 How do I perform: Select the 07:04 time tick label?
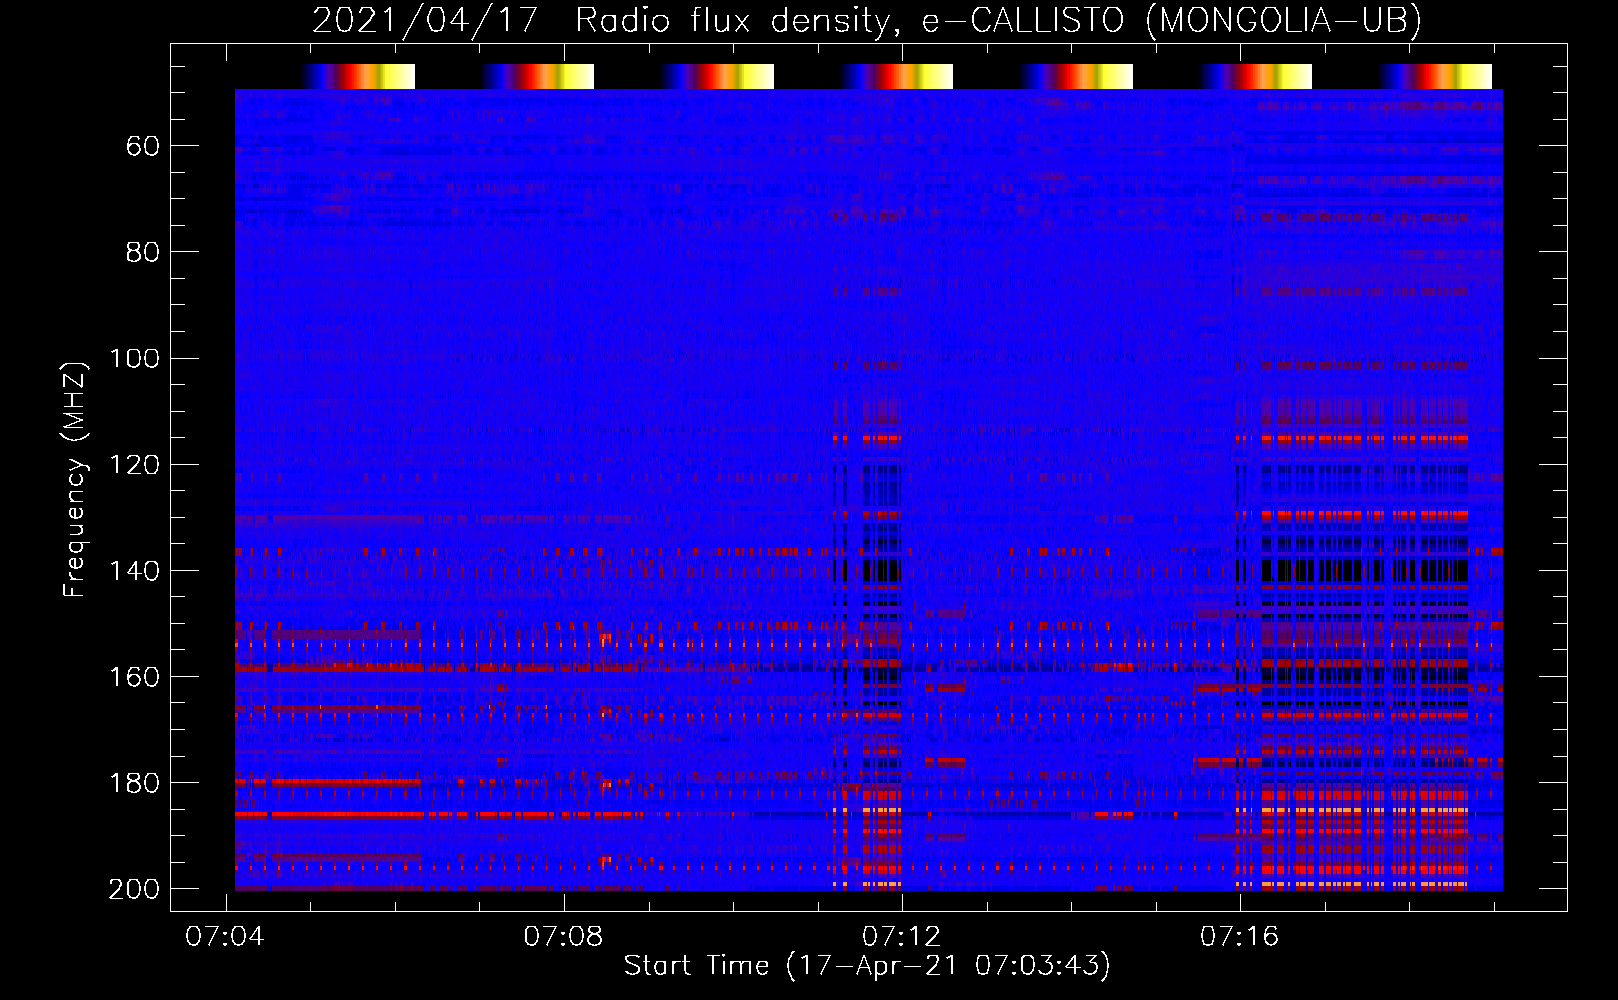point(226,936)
